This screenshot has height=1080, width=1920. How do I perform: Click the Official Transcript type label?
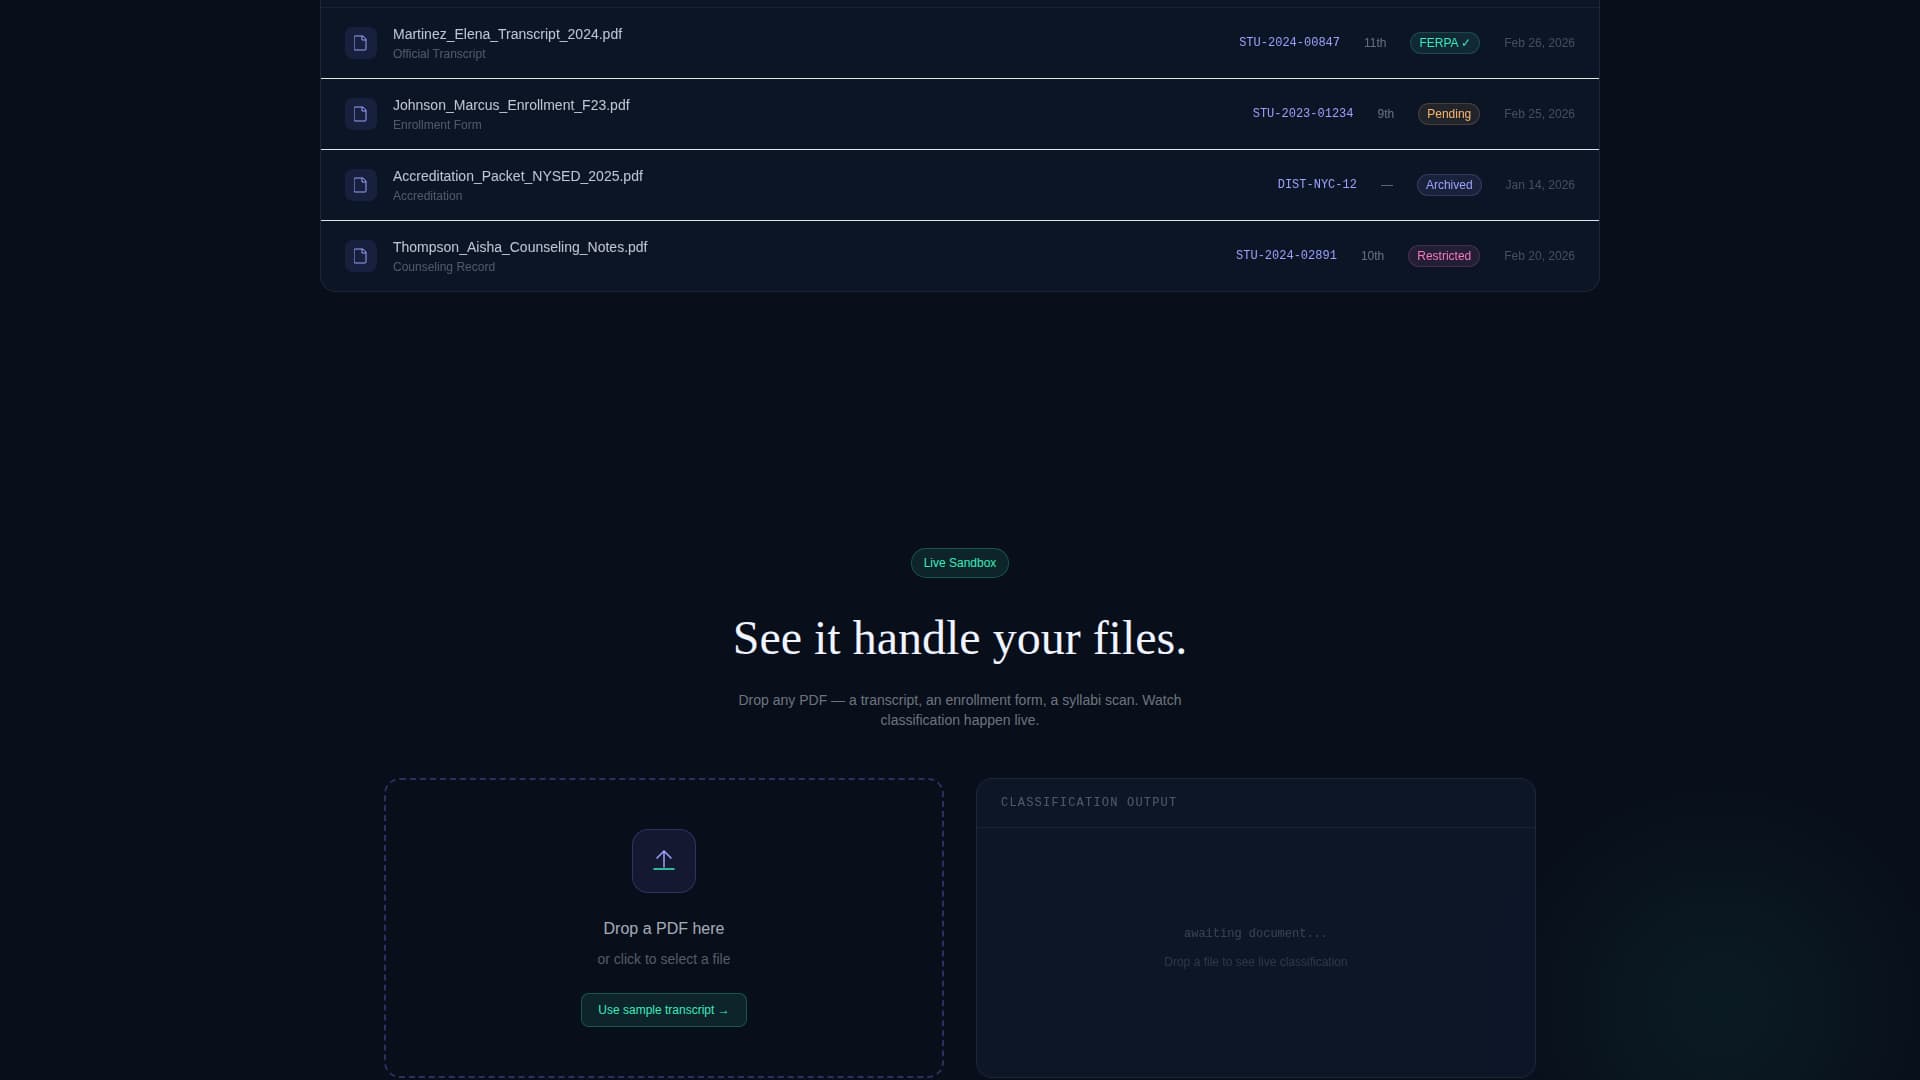439,54
